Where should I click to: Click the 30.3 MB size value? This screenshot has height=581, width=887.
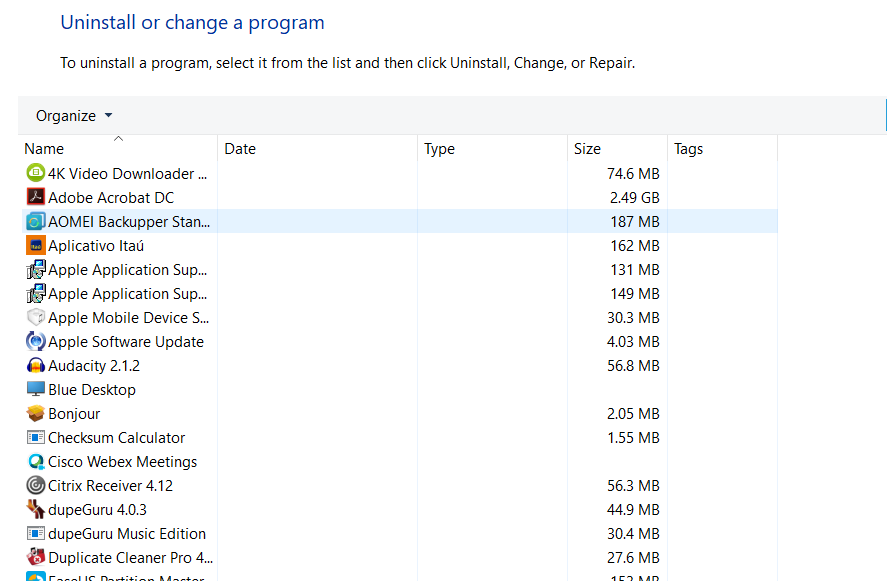(x=633, y=318)
